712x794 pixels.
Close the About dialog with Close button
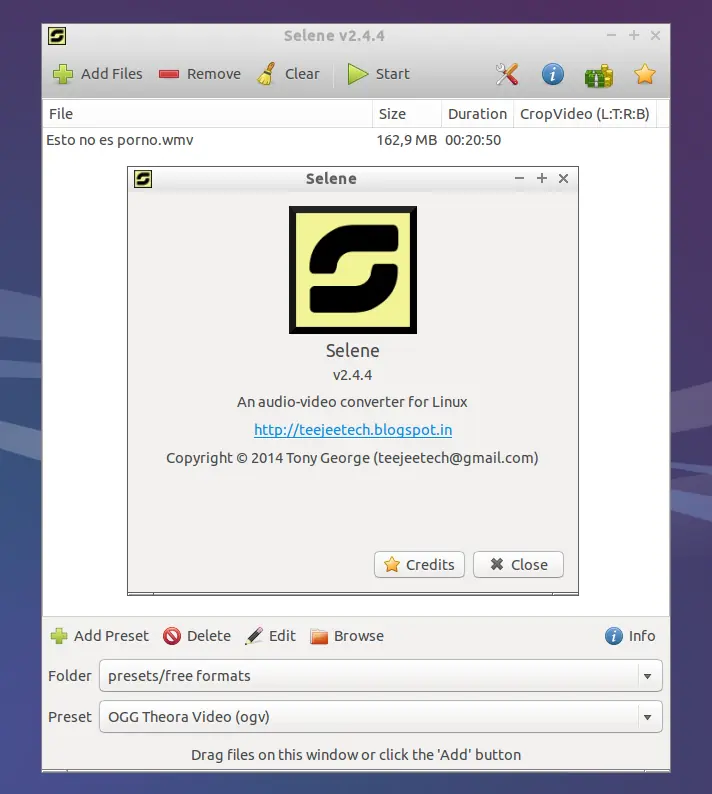[x=518, y=565]
